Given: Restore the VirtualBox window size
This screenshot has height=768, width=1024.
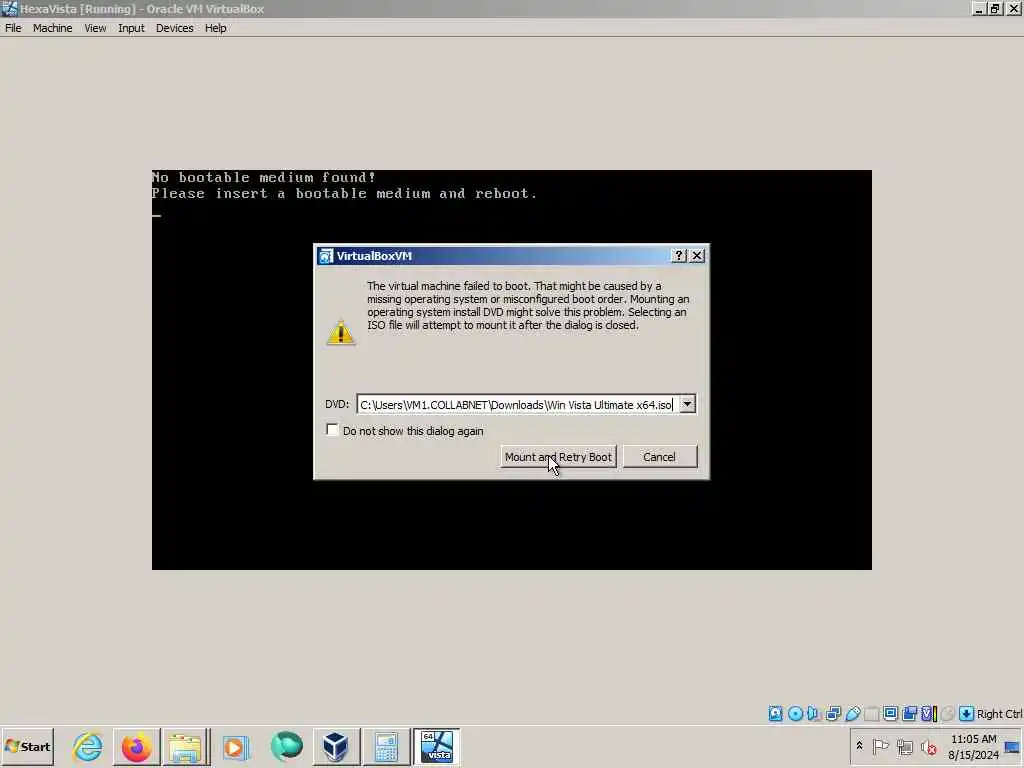Looking at the screenshot, I should click(995, 8).
